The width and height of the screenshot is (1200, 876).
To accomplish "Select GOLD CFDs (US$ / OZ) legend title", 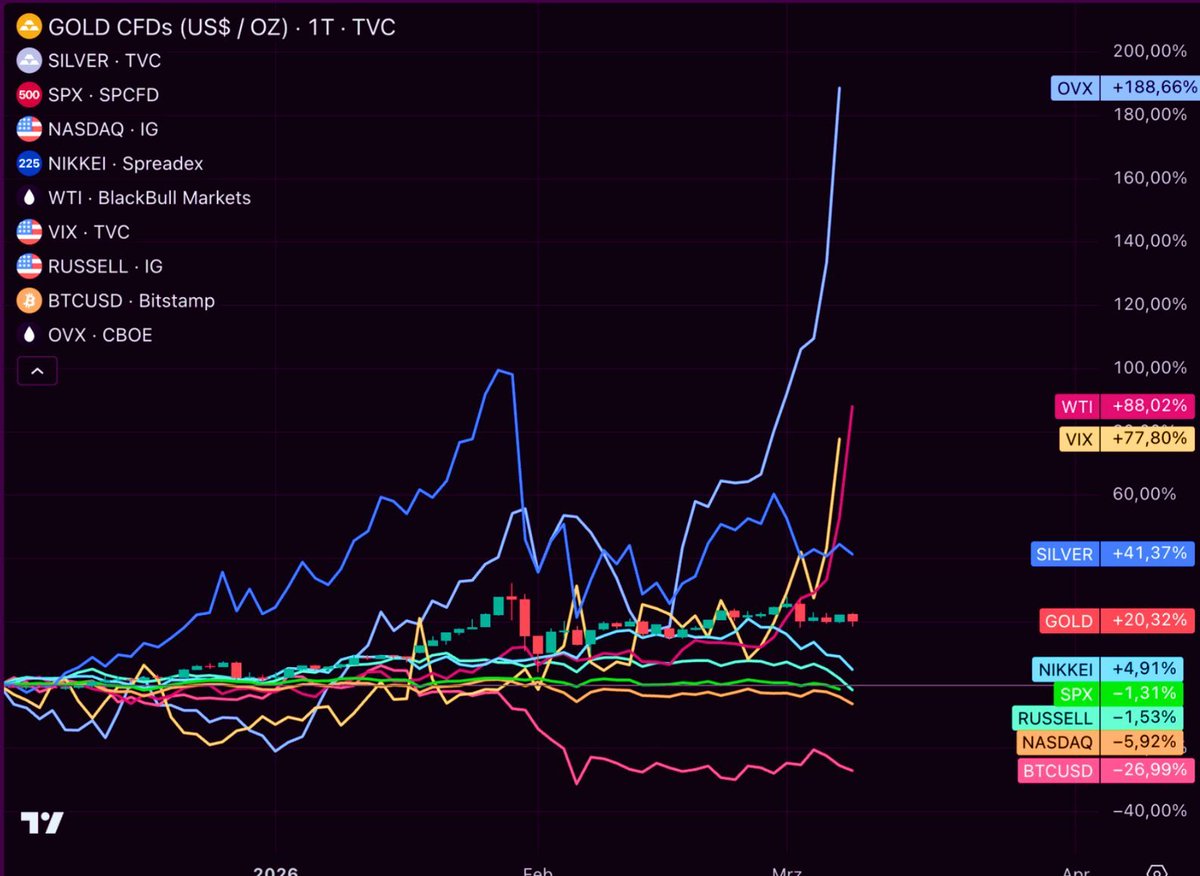I will pyautogui.click(x=223, y=27).
